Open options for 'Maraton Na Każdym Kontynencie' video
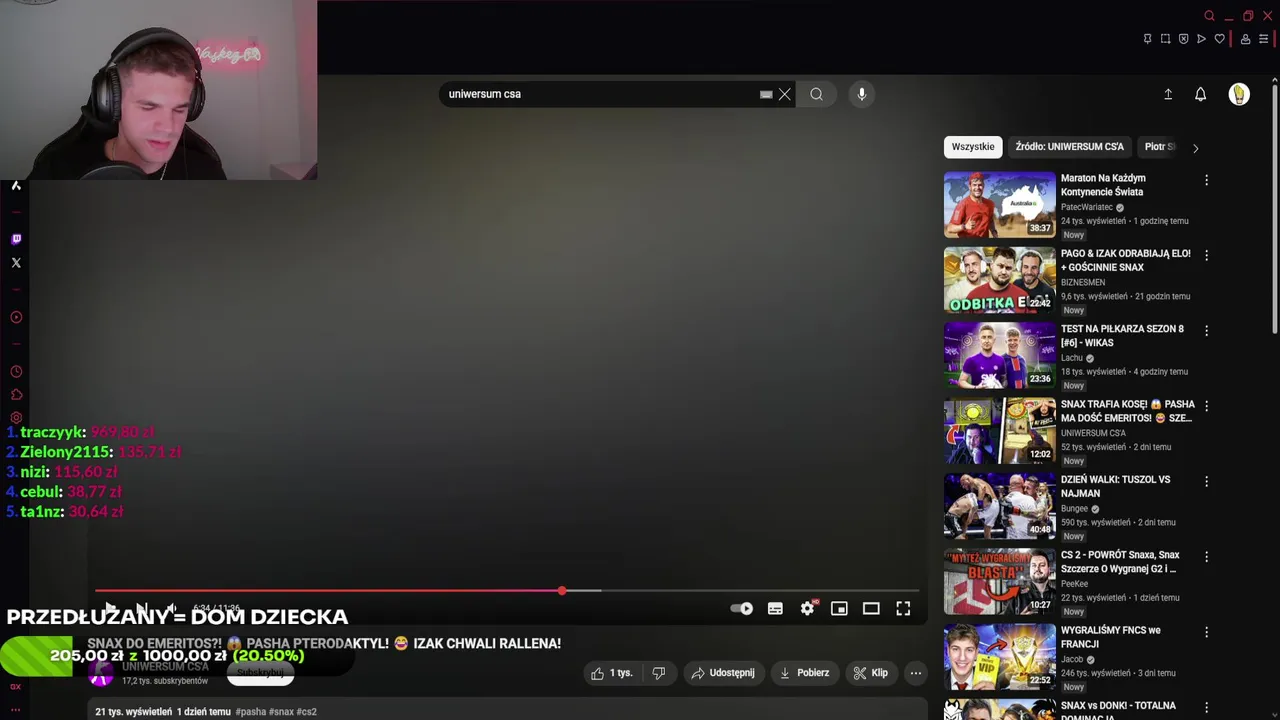 click(x=1206, y=180)
